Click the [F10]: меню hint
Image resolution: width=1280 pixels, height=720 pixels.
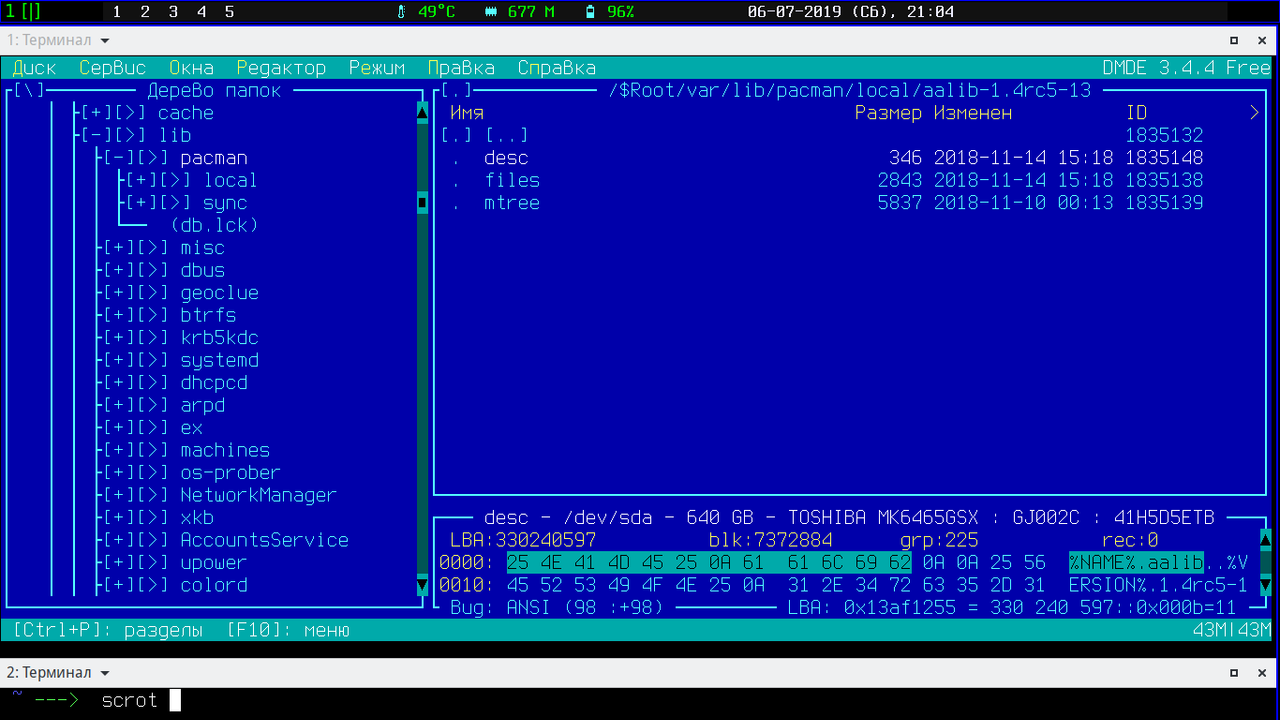click(x=288, y=631)
